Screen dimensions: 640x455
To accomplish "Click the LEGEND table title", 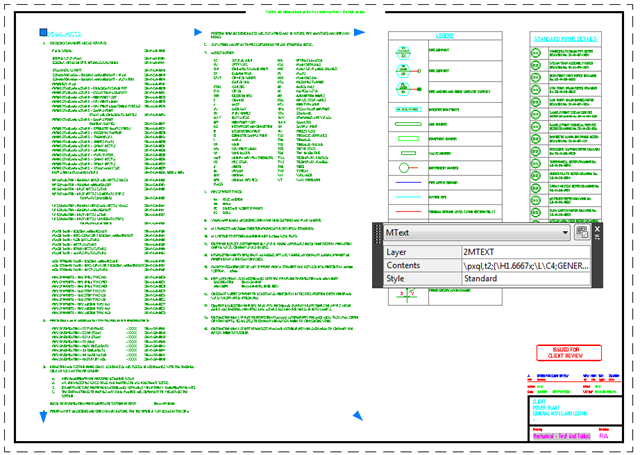I will [x=447, y=38].
